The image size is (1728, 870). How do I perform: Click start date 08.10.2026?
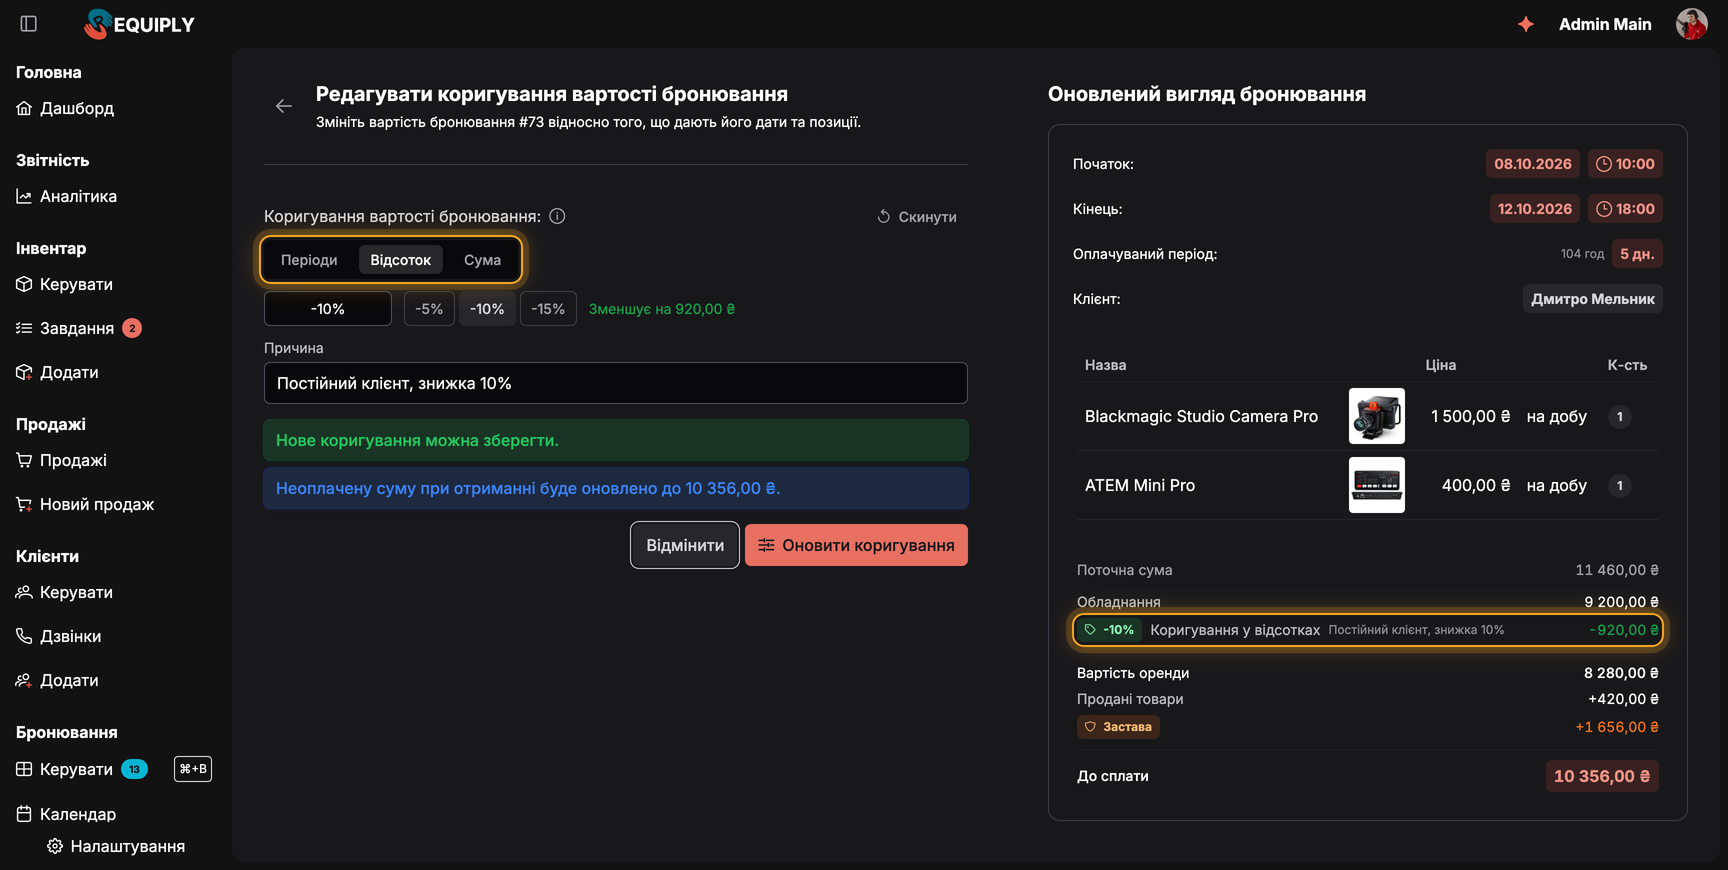(x=1533, y=164)
